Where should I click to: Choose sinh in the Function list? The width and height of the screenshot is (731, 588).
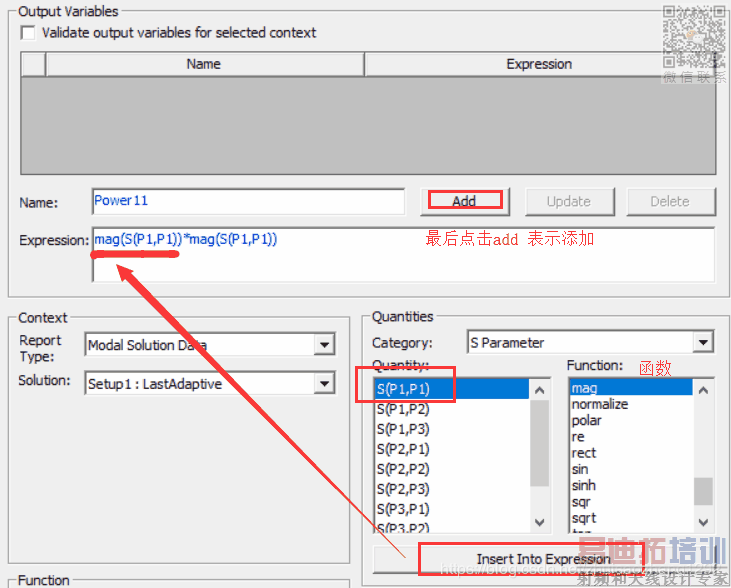(x=631, y=485)
